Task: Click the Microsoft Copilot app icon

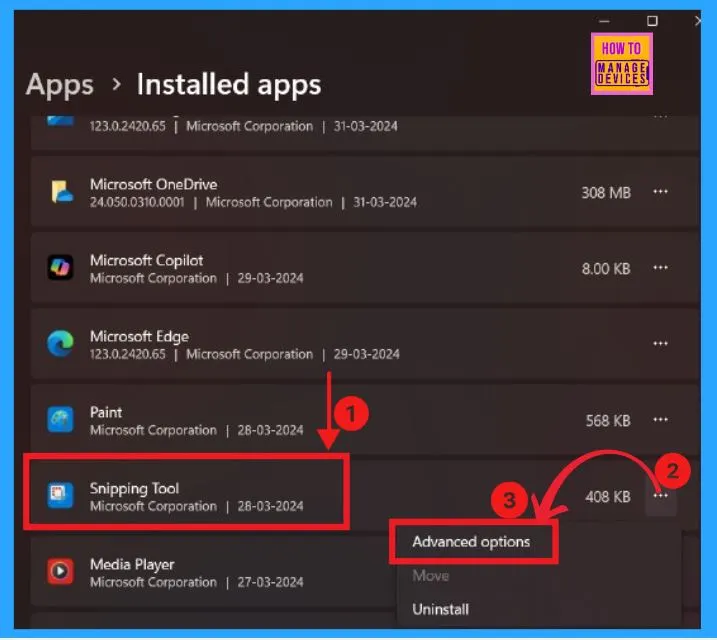Action: click(60, 267)
